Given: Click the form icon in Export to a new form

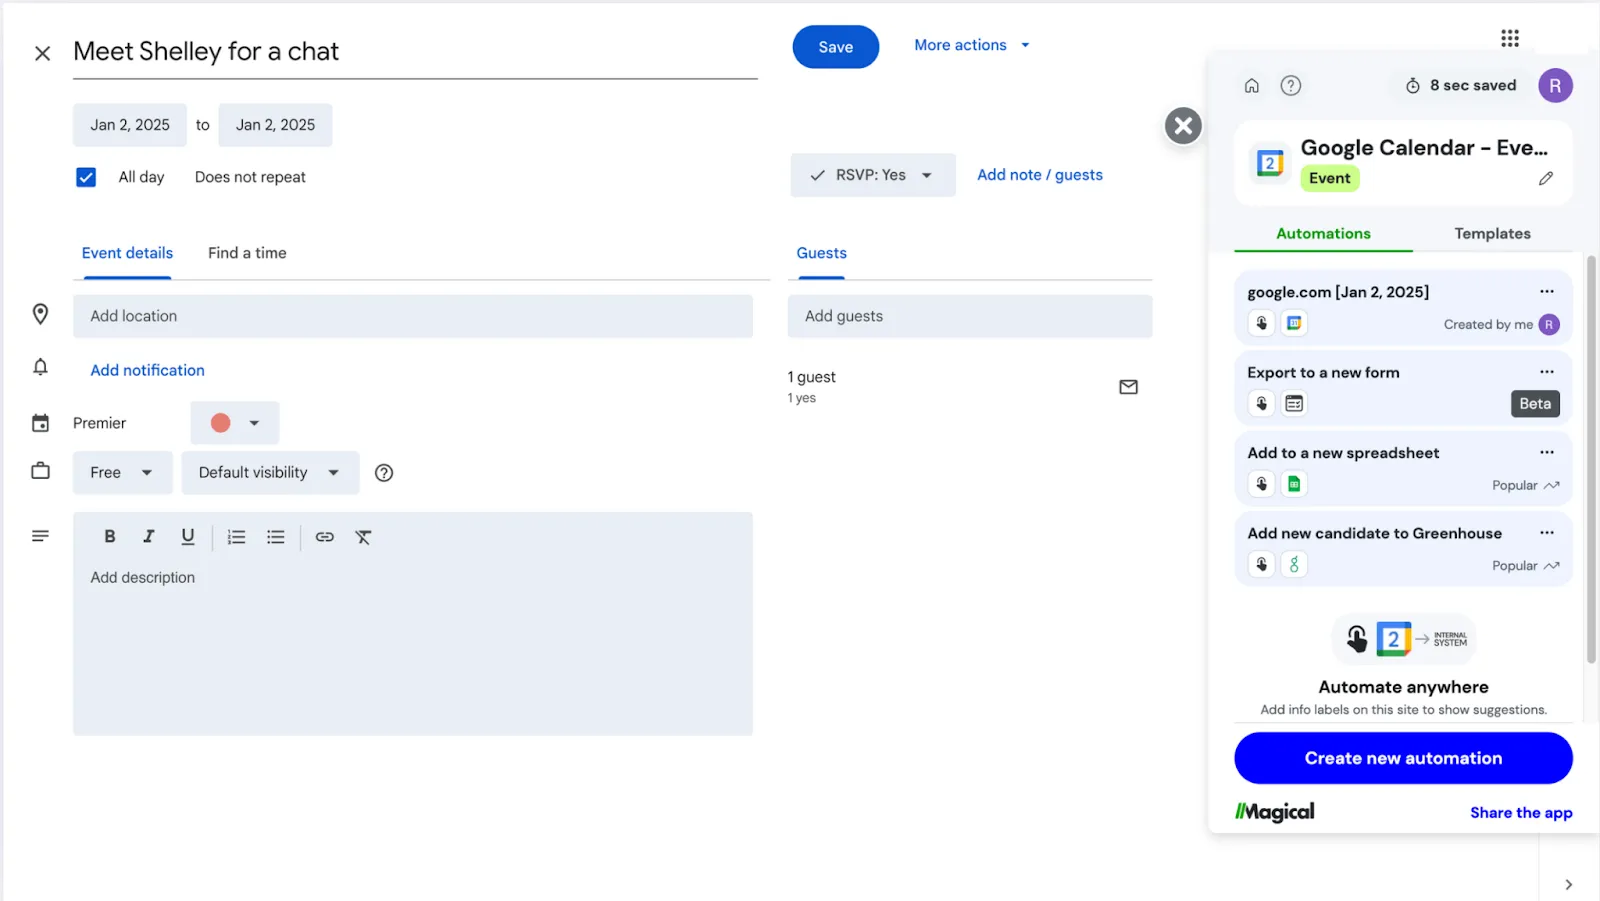Looking at the screenshot, I should [x=1294, y=404].
